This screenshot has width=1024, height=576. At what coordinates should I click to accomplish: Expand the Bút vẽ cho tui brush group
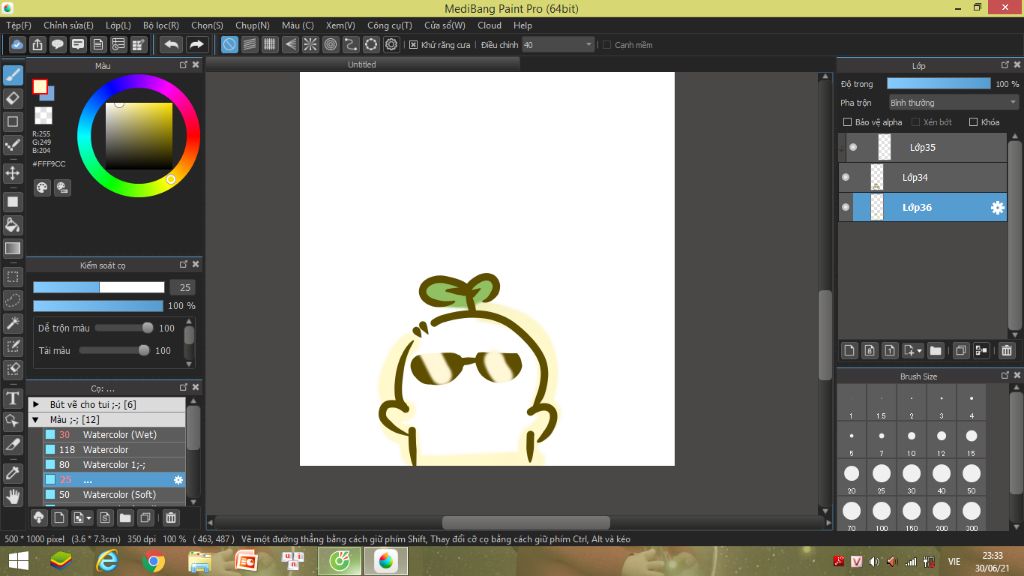tap(37, 404)
